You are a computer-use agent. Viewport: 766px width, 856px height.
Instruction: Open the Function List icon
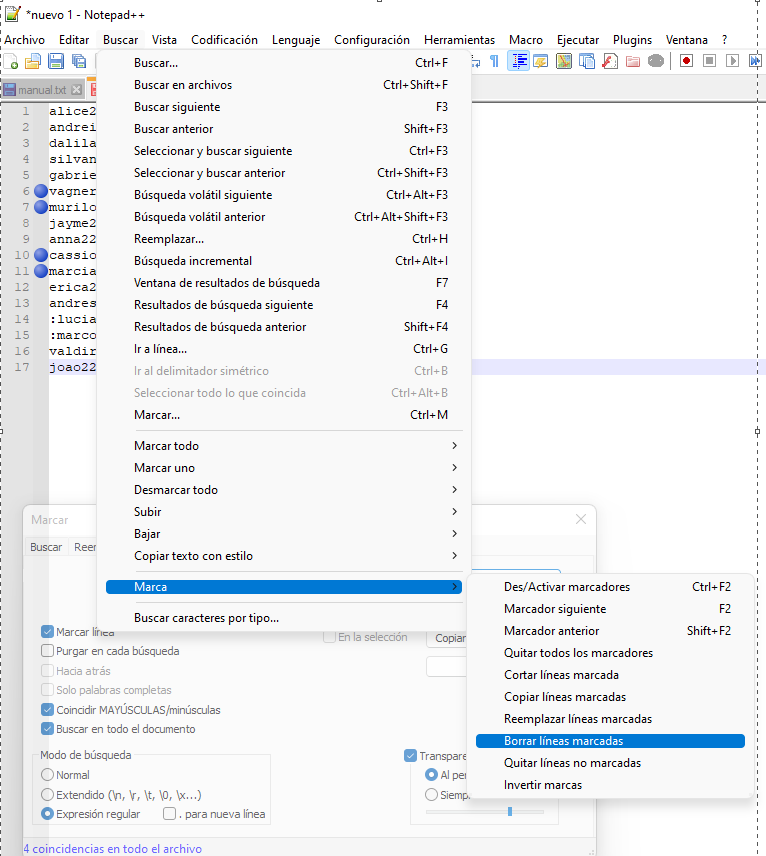pyautogui.click(x=610, y=61)
